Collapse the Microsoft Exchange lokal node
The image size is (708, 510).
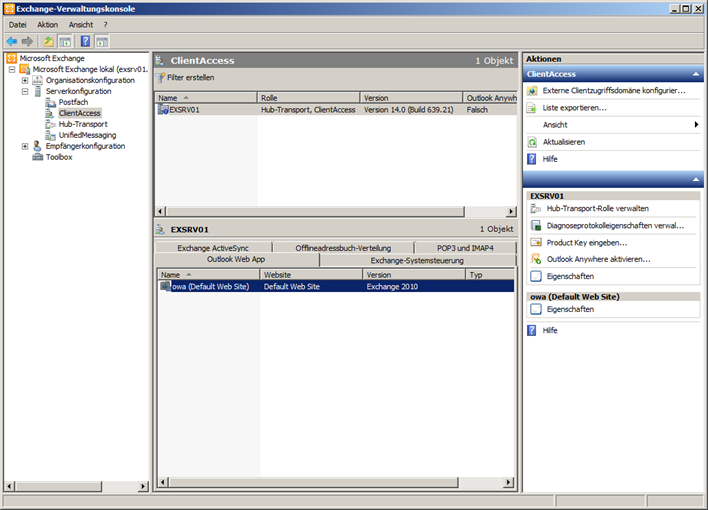tap(12, 70)
